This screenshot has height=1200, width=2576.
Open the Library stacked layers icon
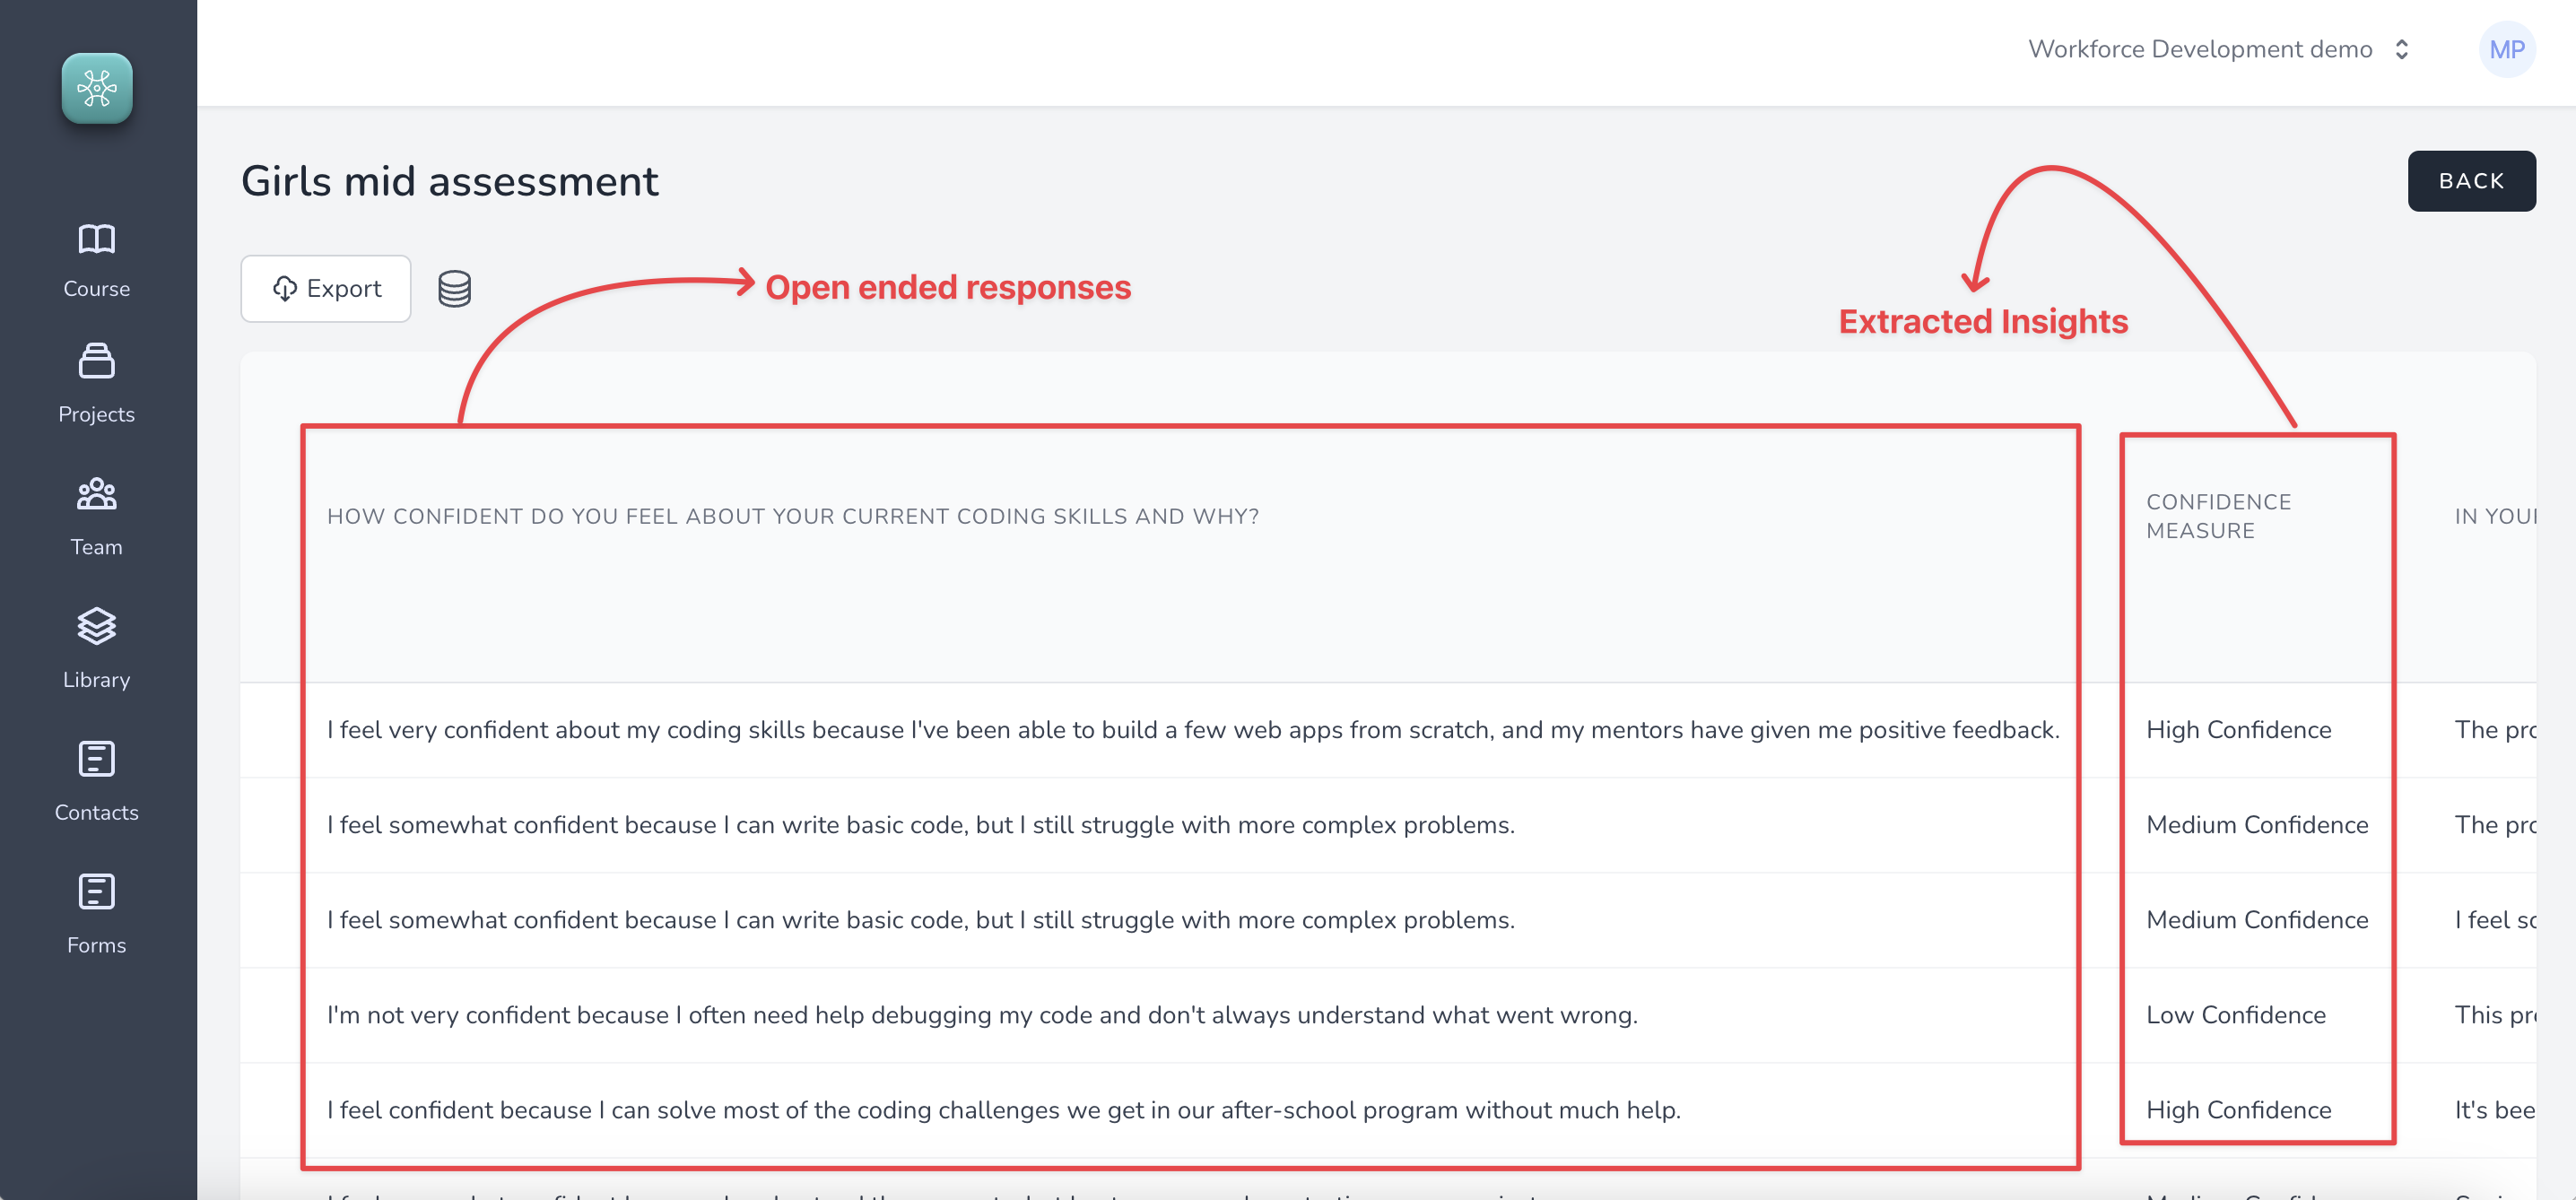[97, 627]
